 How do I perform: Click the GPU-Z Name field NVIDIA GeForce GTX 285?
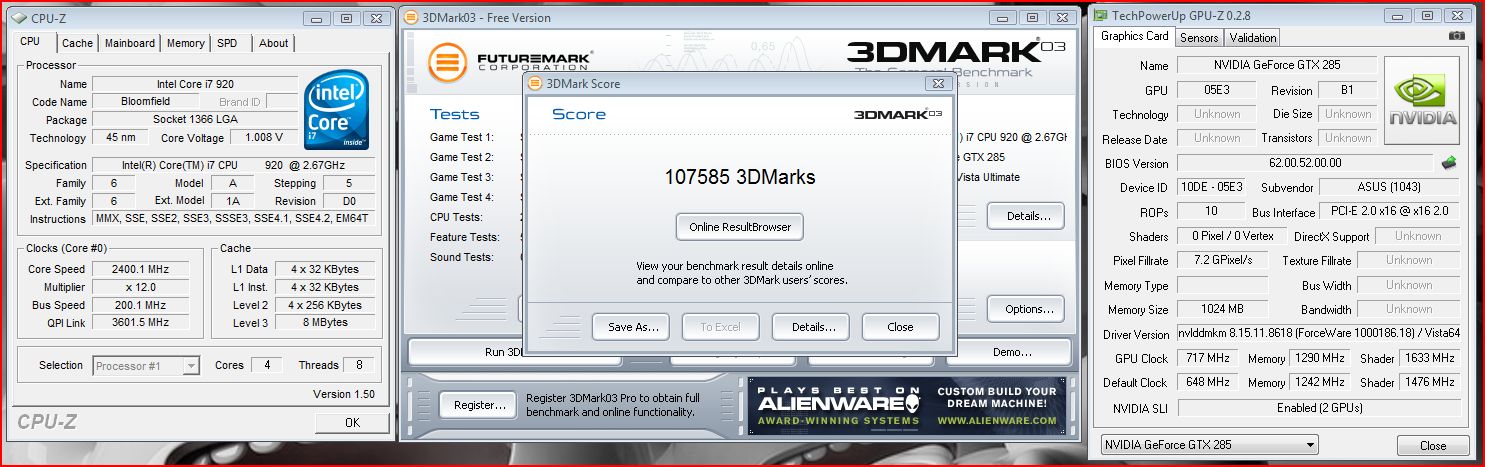[1277, 66]
